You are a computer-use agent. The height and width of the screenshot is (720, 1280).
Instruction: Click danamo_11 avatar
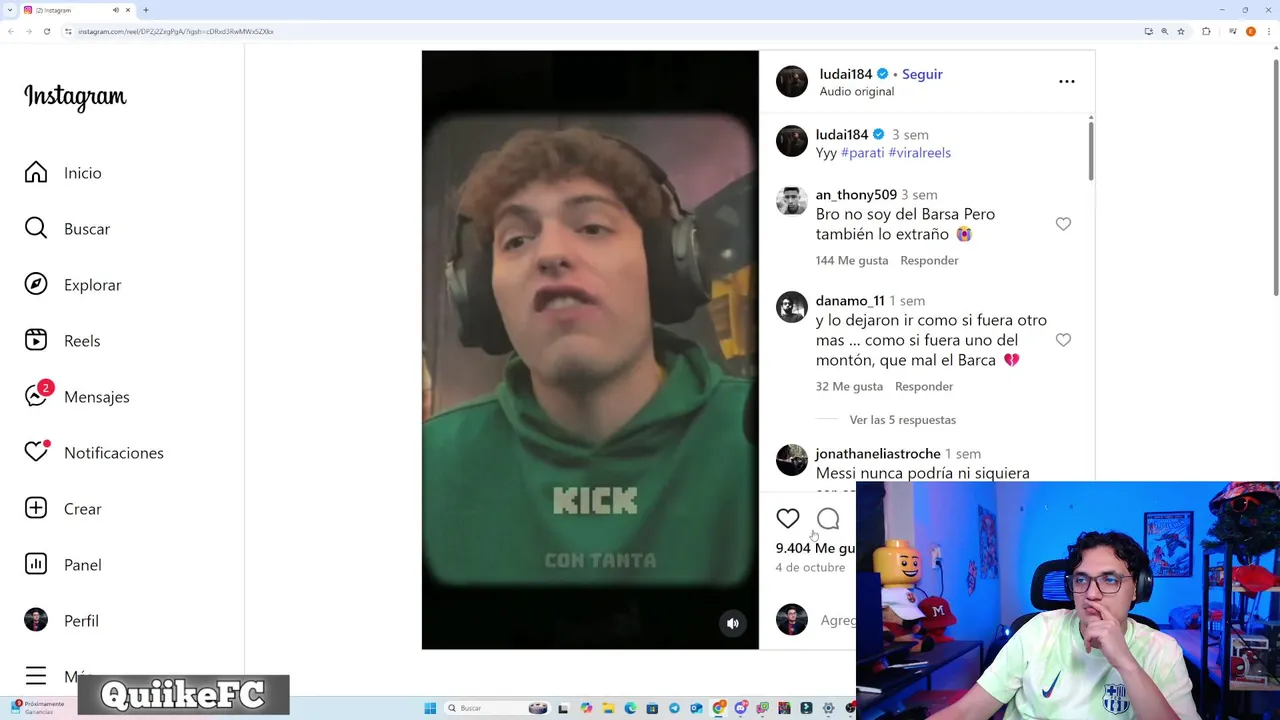pyautogui.click(x=792, y=307)
